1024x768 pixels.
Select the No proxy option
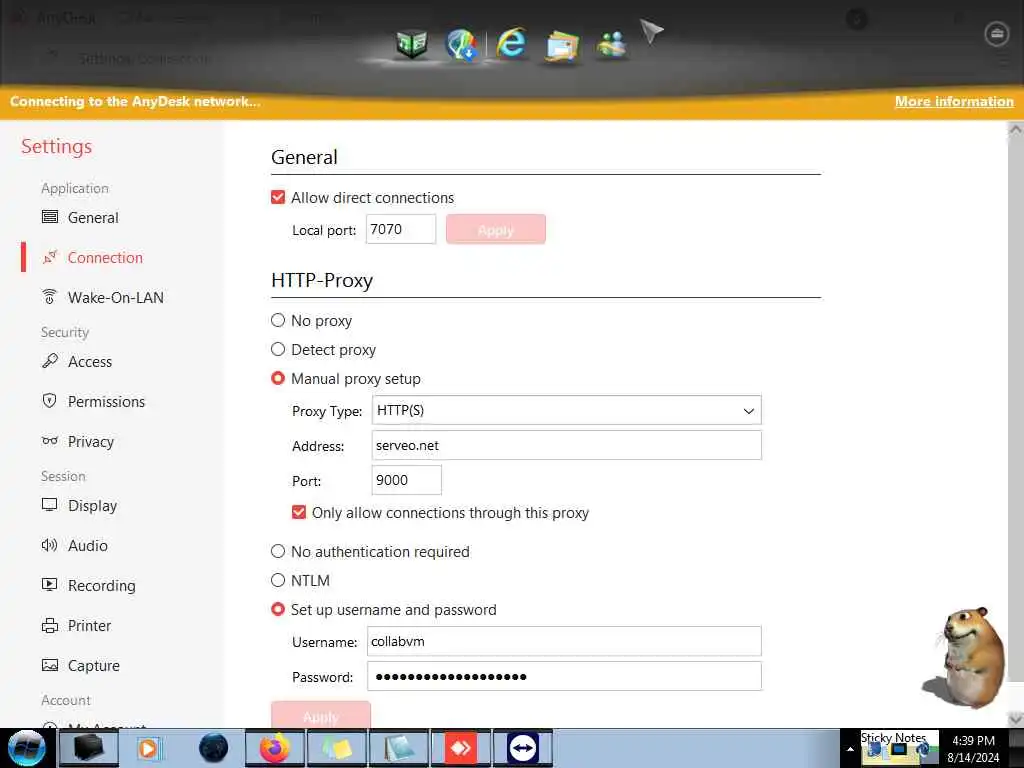(x=278, y=320)
